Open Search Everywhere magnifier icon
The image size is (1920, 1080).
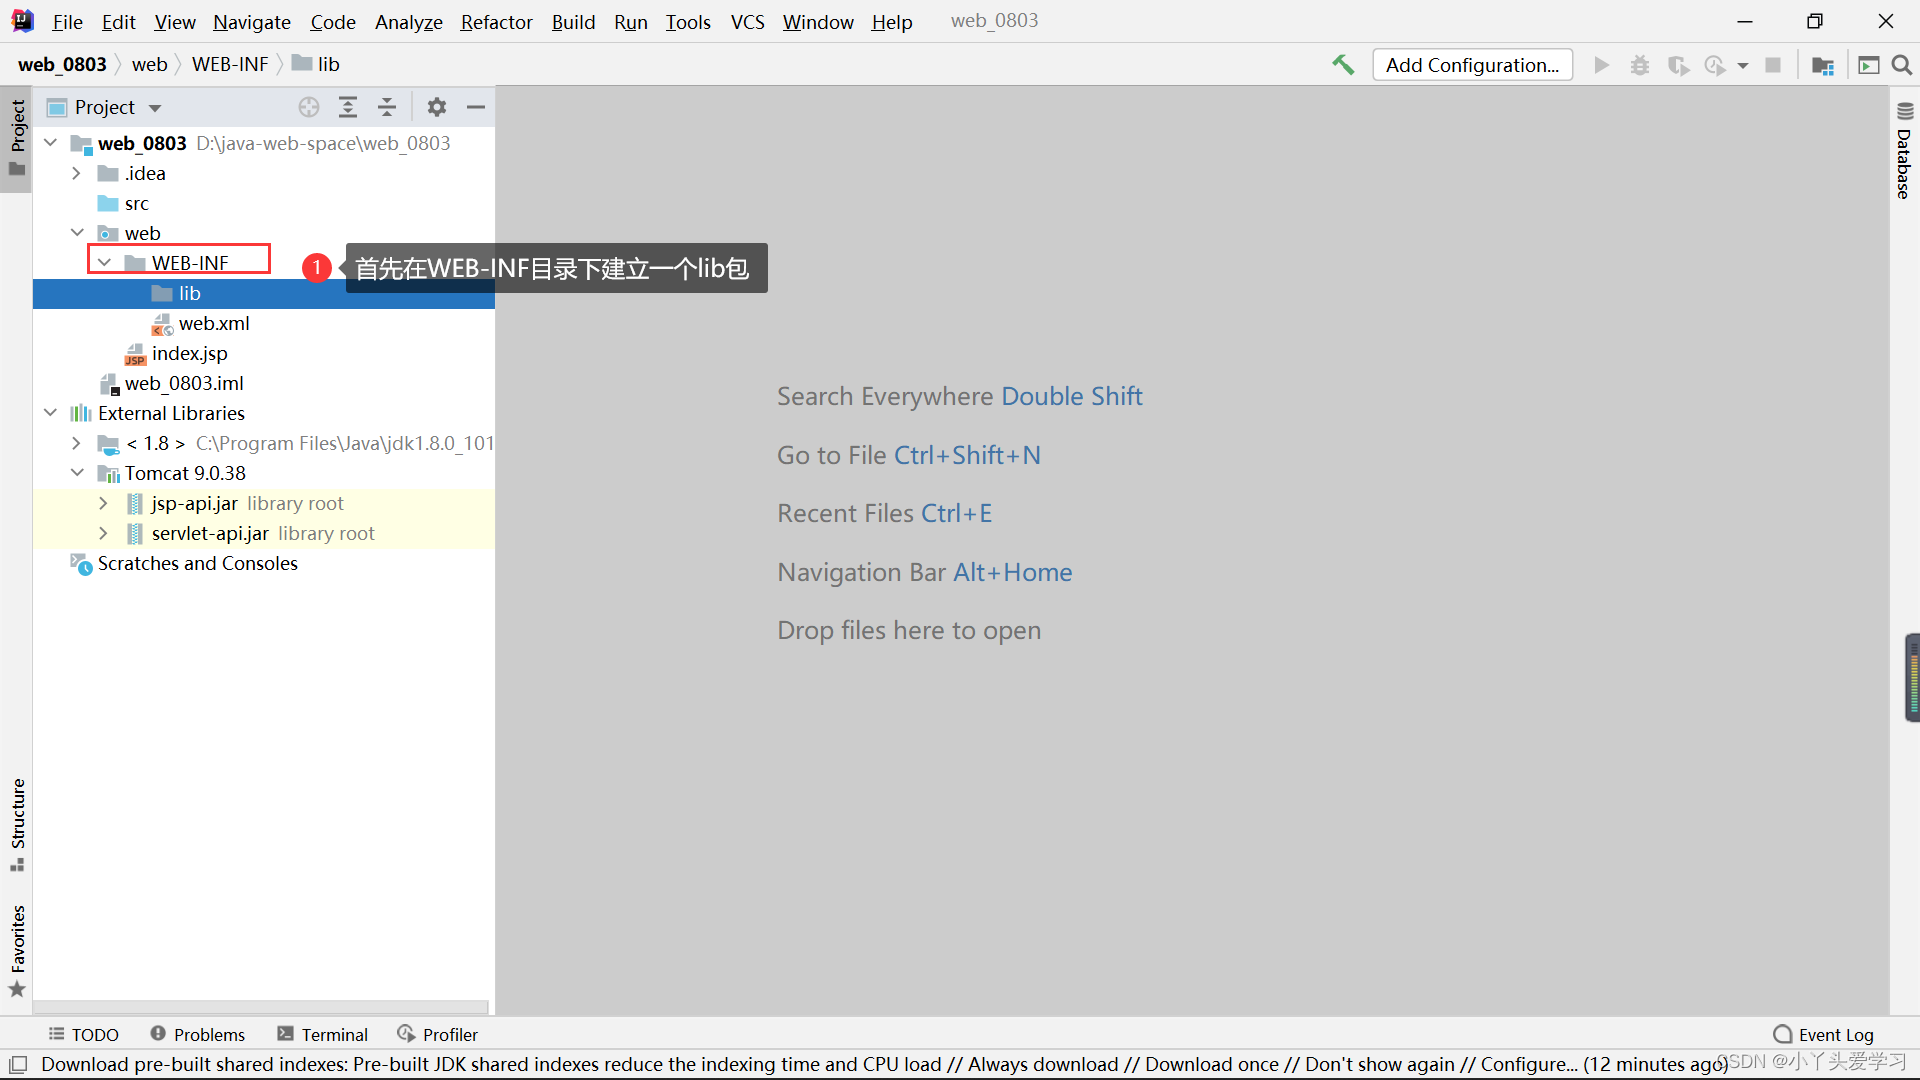[x=1902, y=65]
